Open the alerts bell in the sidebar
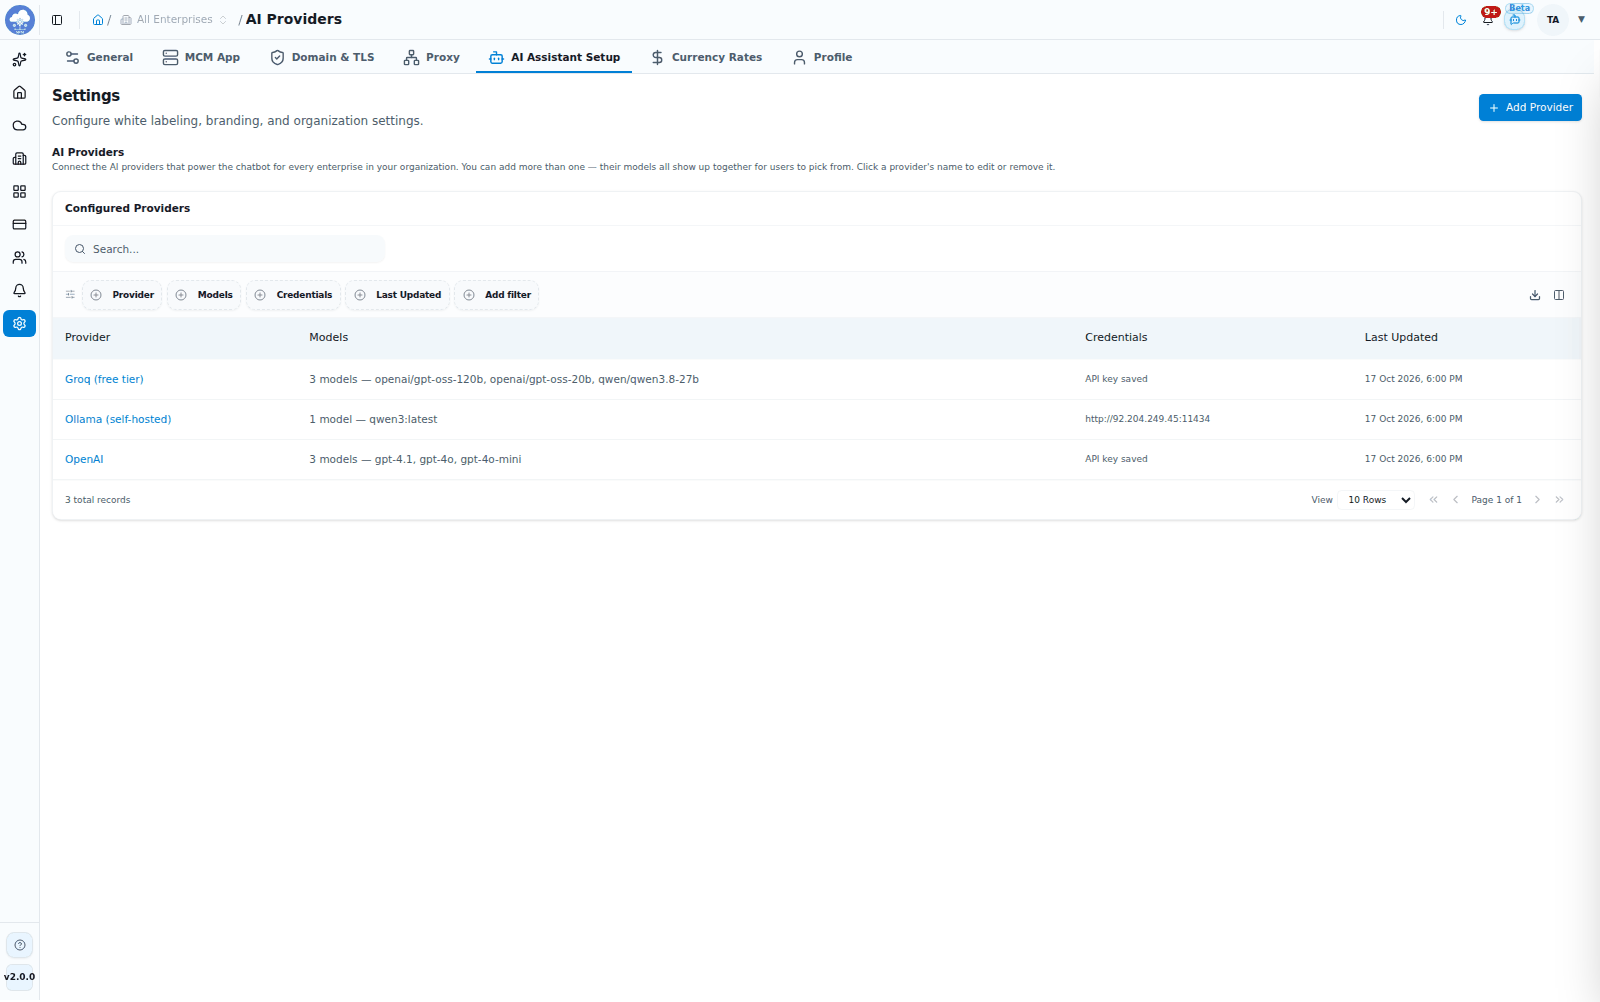The image size is (1600, 1002). (19, 291)
